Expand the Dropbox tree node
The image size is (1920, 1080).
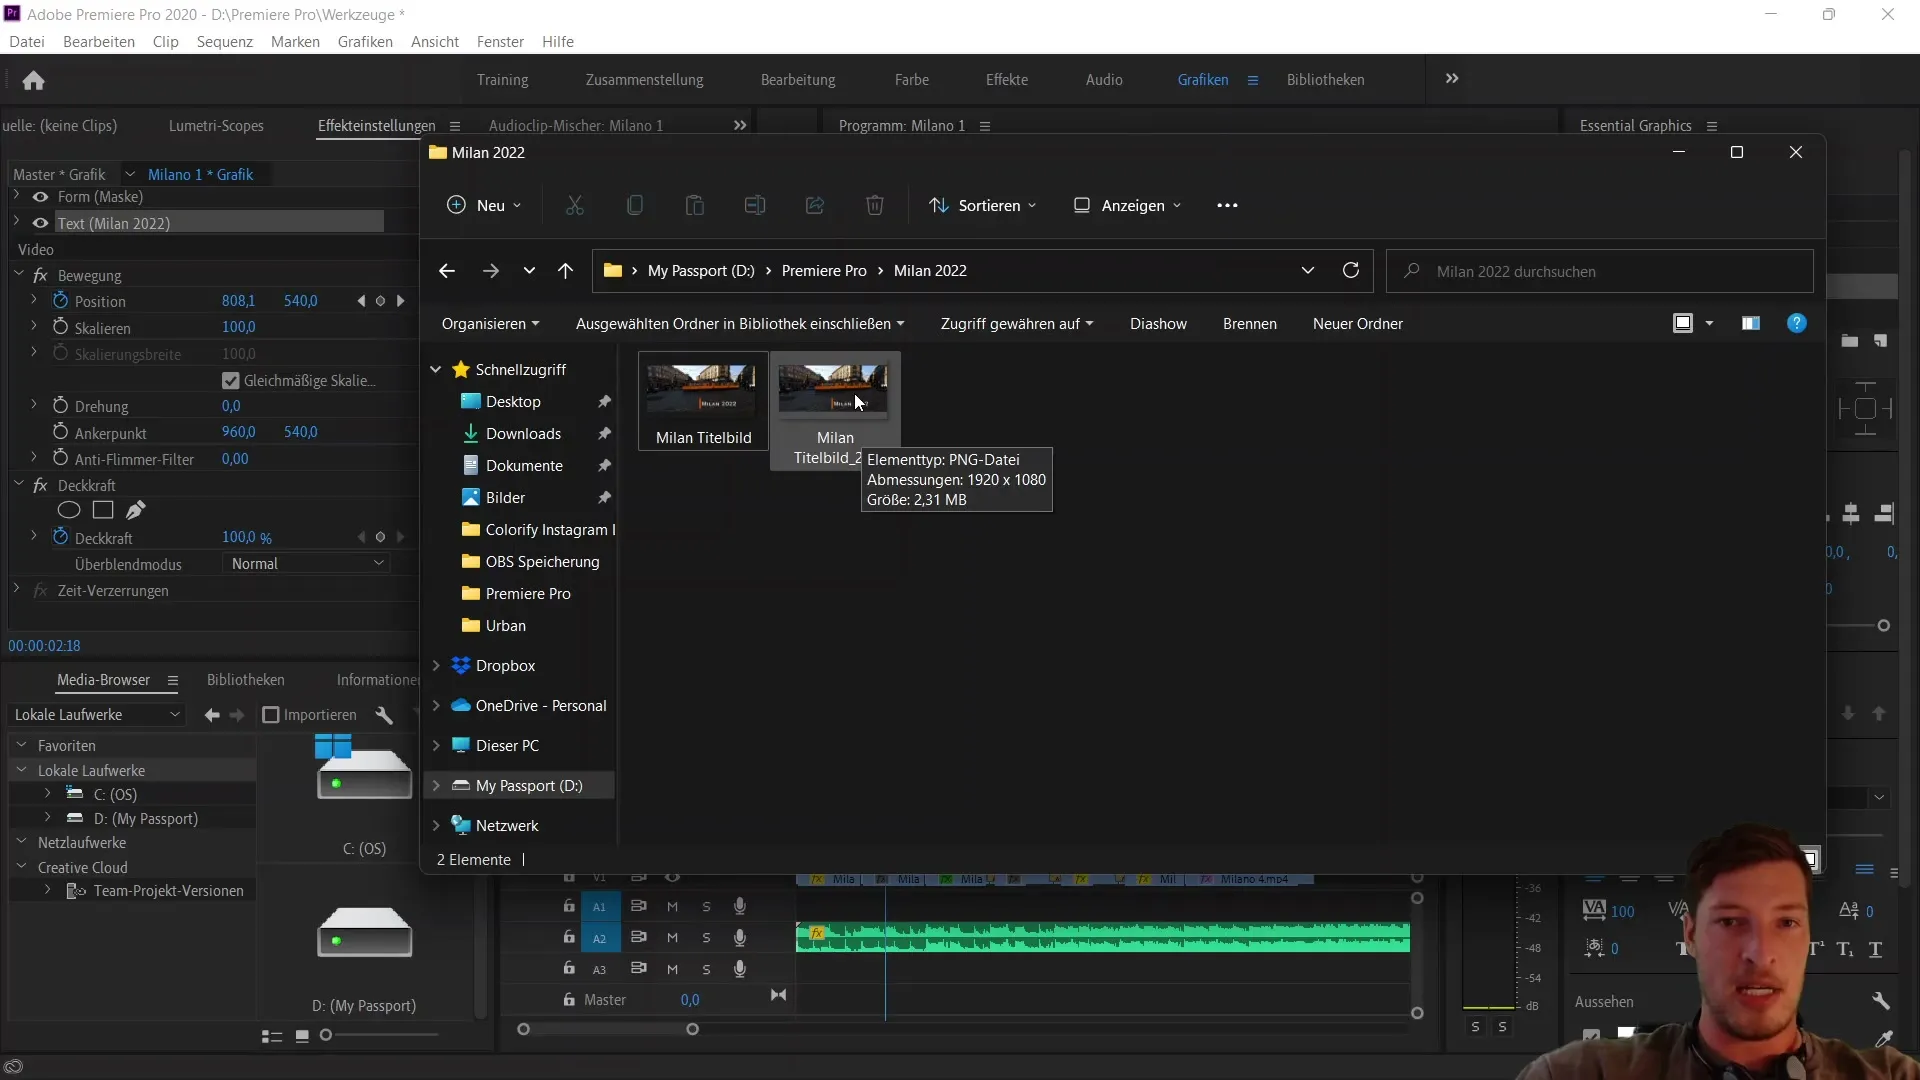(x=436, y=665)
